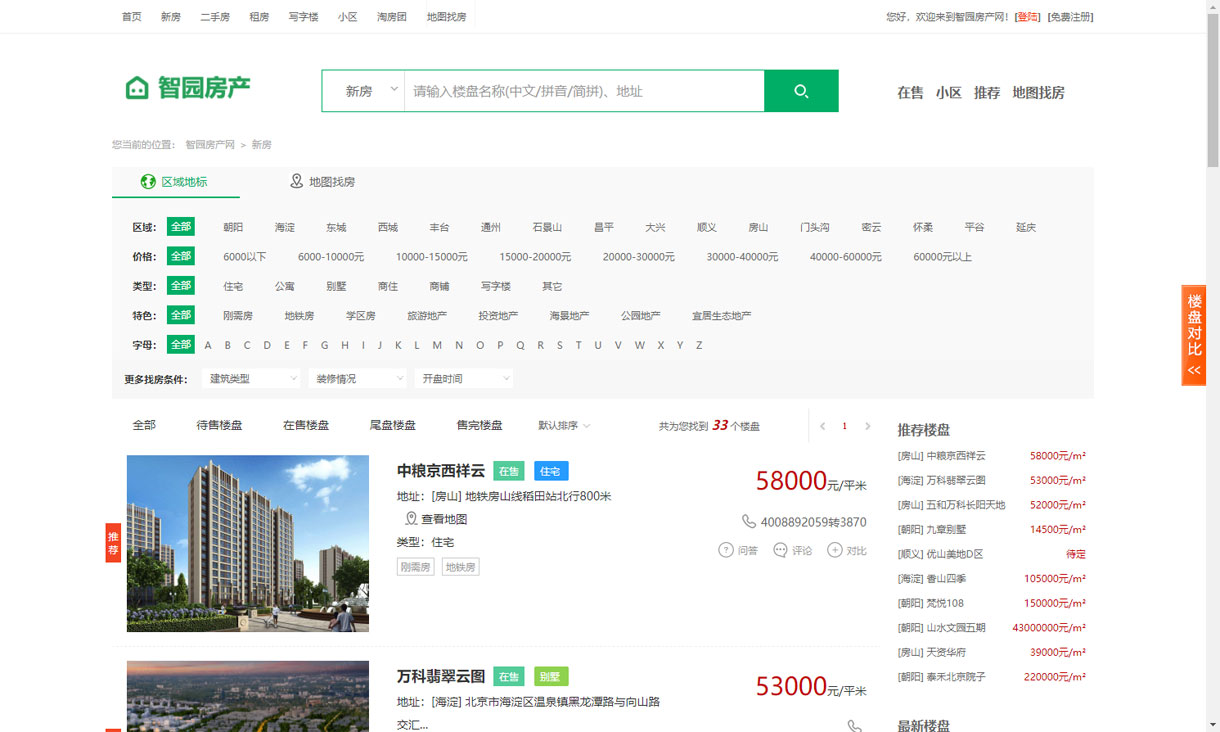The width and height of the screenshot is (1220, 732).
Task: Open the 建筑类型 dropdown
Action: tap(251, 379)
